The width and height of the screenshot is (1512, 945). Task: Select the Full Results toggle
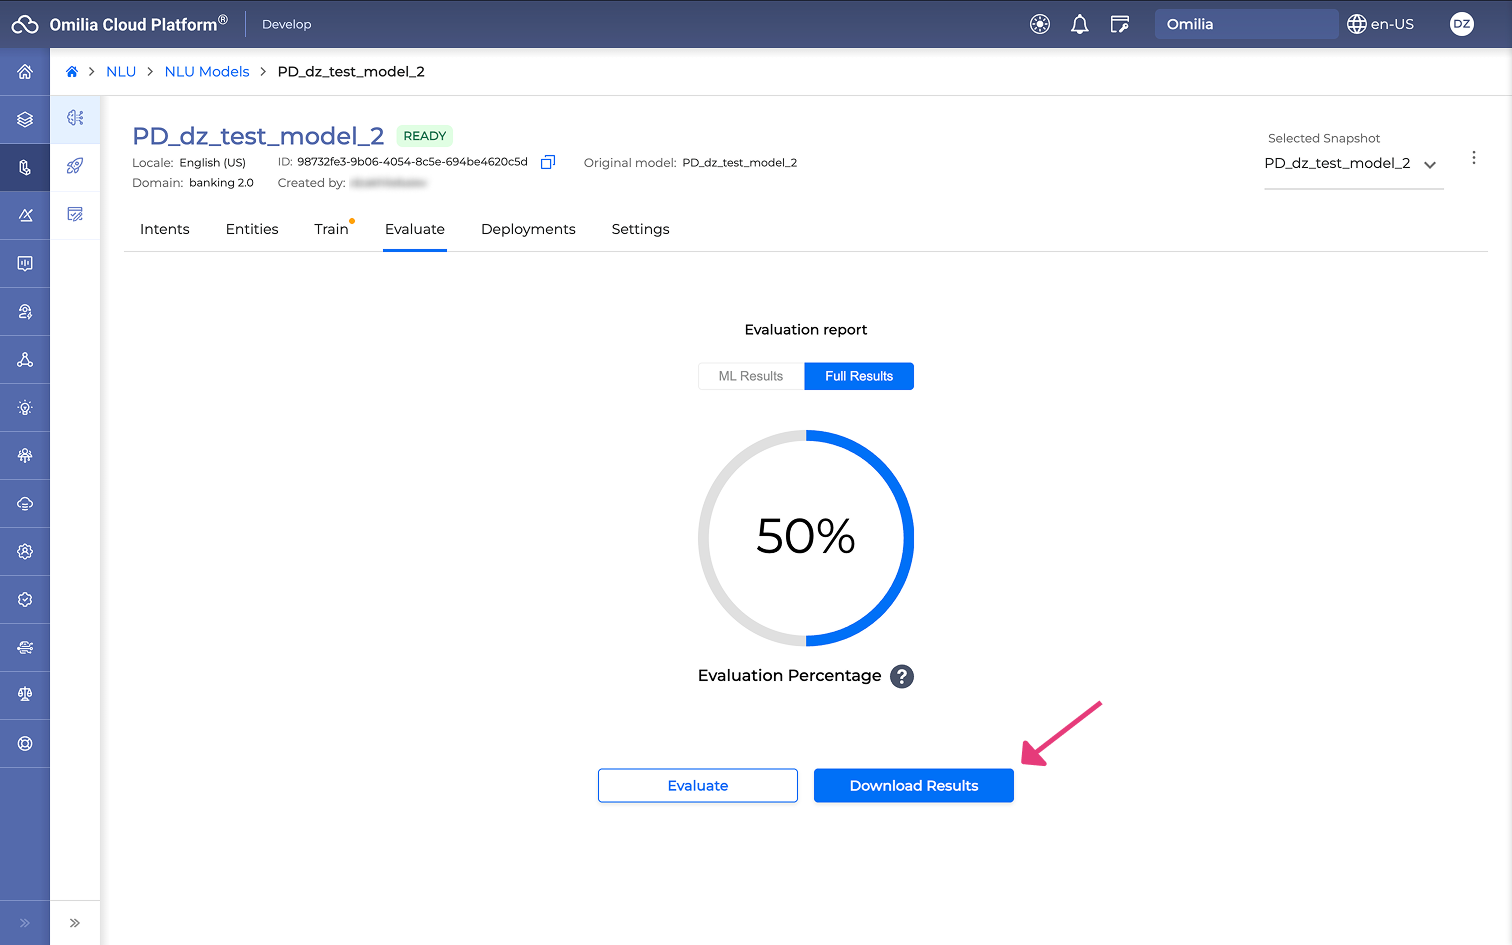pos(858,376)
